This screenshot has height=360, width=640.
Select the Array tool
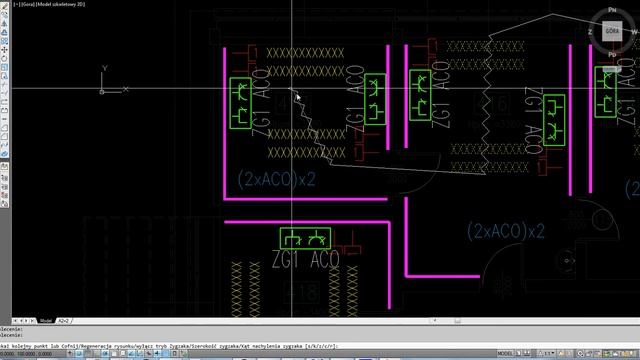[5, 41]
